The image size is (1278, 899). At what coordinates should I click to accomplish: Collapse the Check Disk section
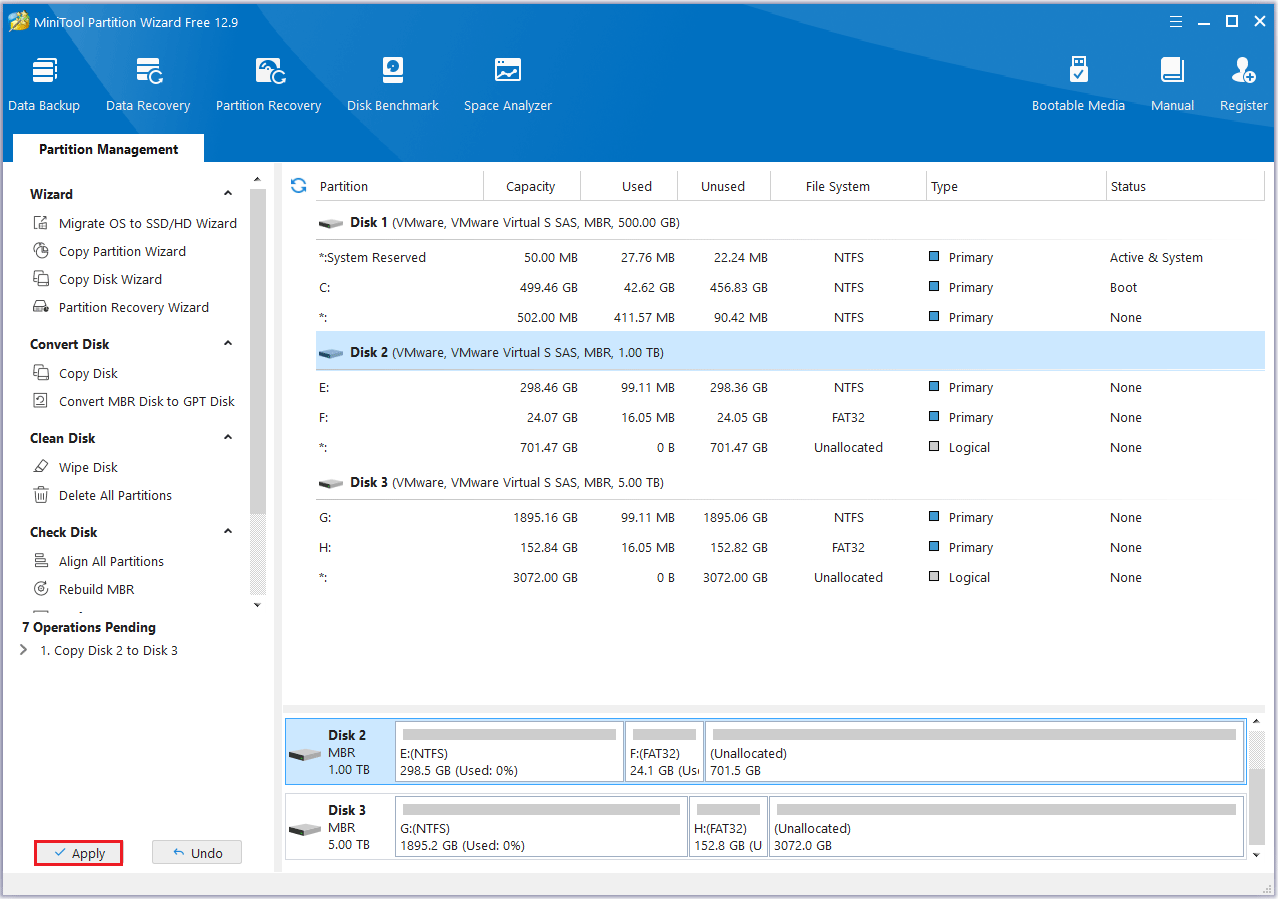point(228,532)
